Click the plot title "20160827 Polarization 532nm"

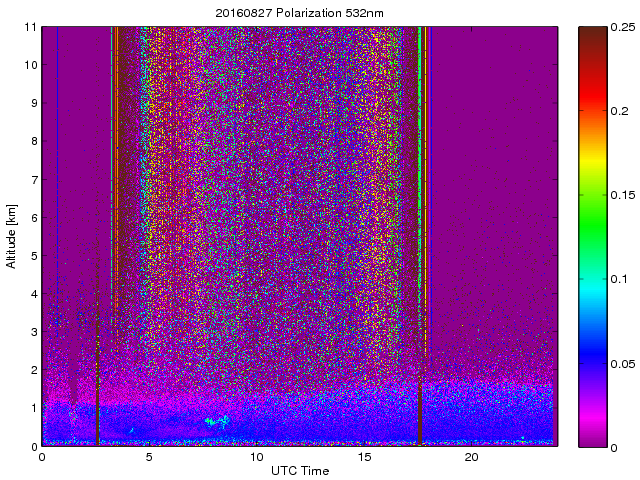(299, 13)
